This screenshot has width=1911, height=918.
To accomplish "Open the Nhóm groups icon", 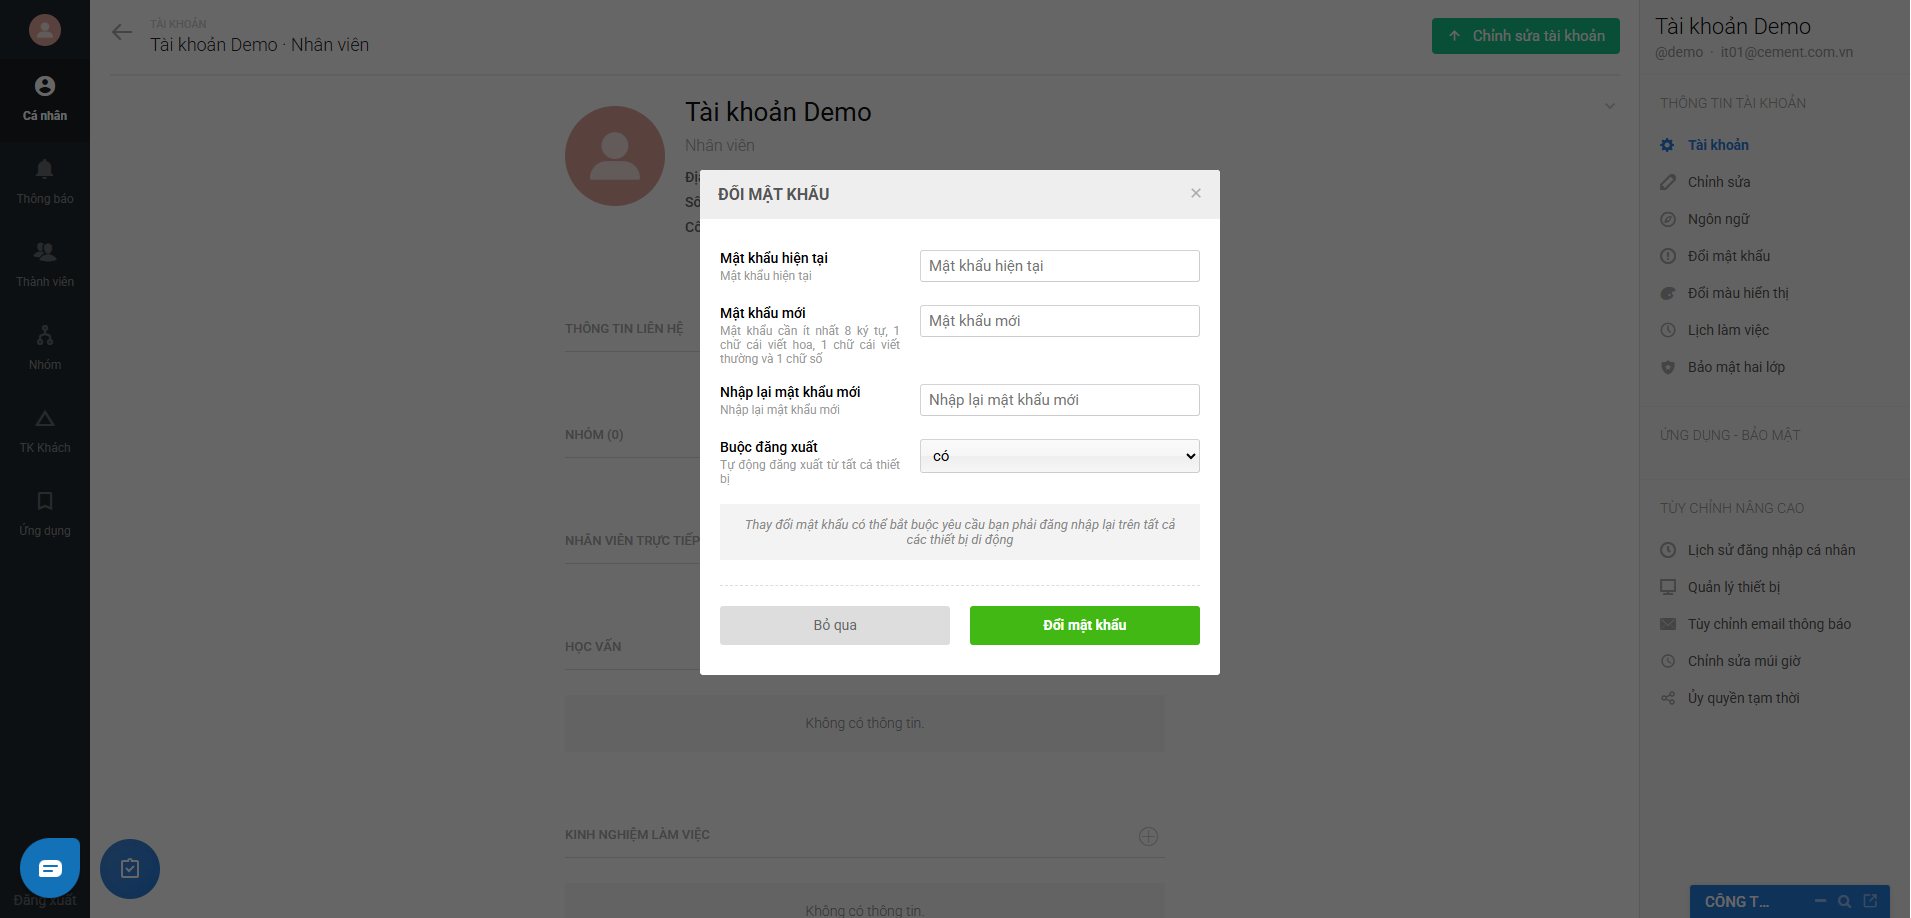I will (x=45, y=335).
